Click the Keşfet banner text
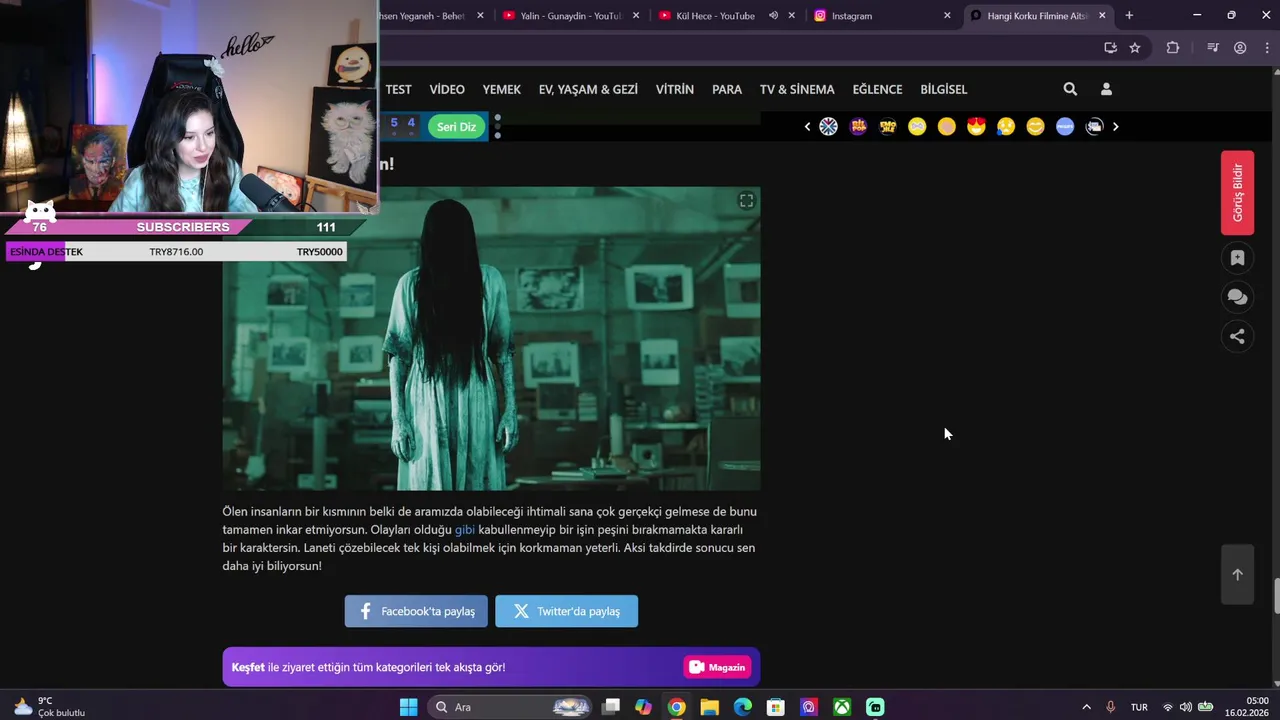This screenshot has height=720, width=1280. coord(368,667)
